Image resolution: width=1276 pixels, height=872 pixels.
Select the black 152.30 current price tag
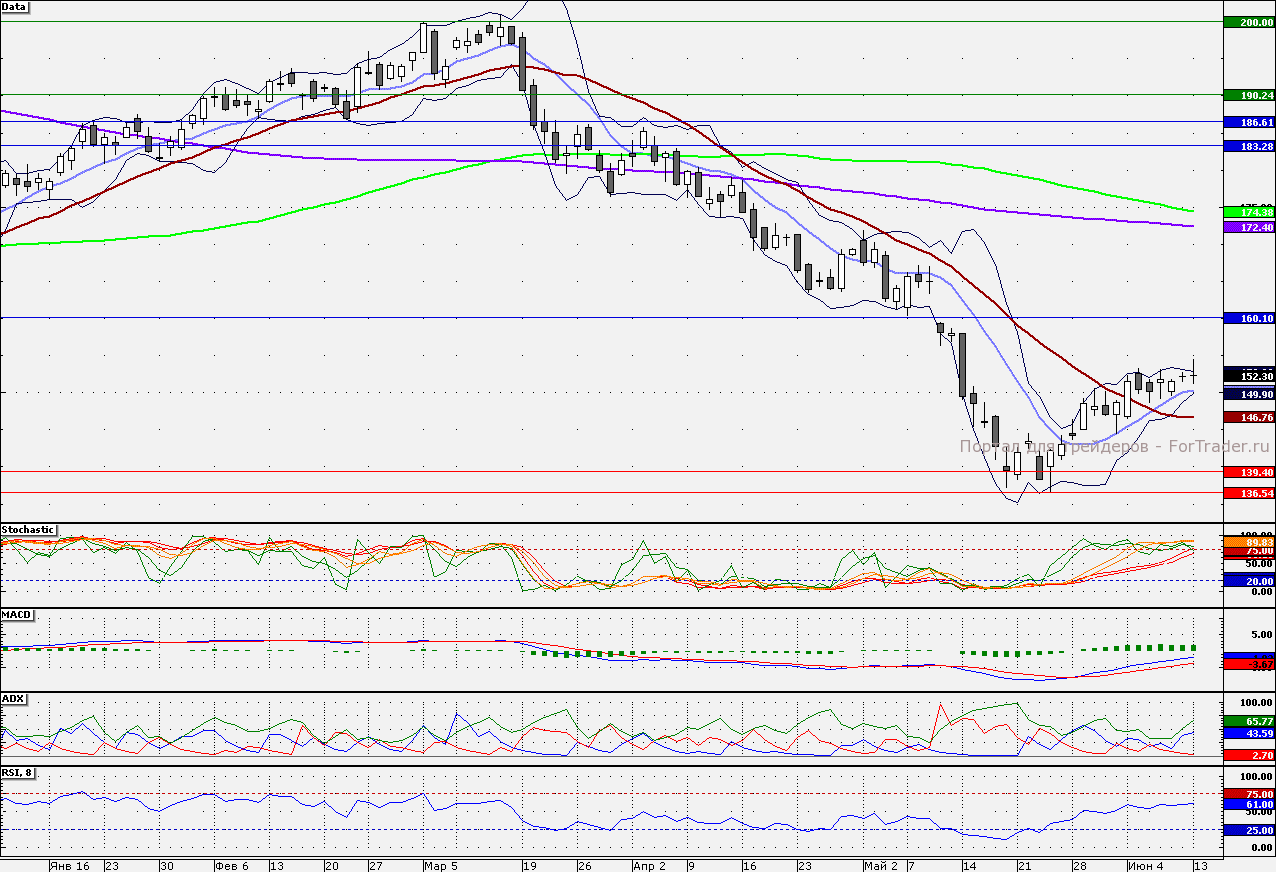[x=1249, y=376]
